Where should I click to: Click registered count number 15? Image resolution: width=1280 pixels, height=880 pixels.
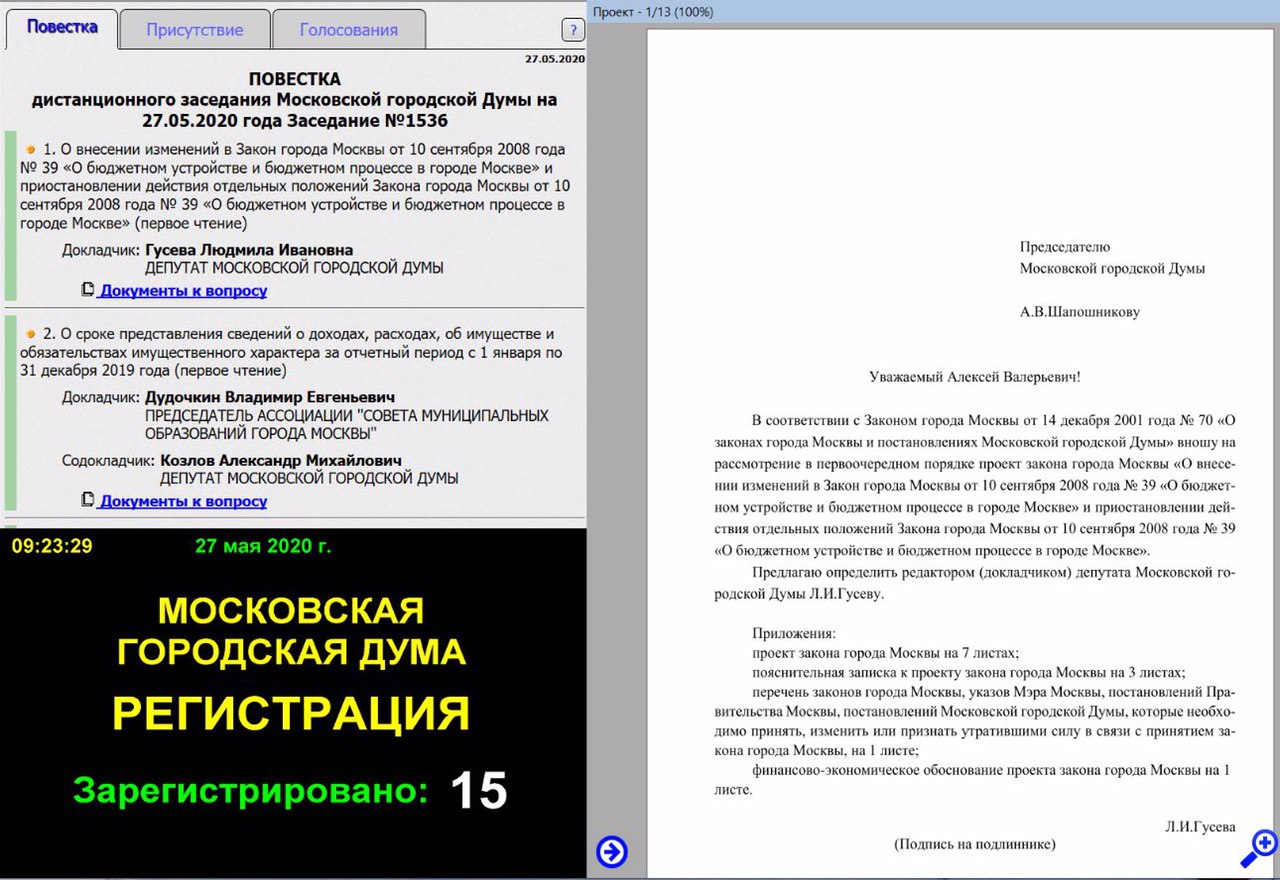point(479,790)
